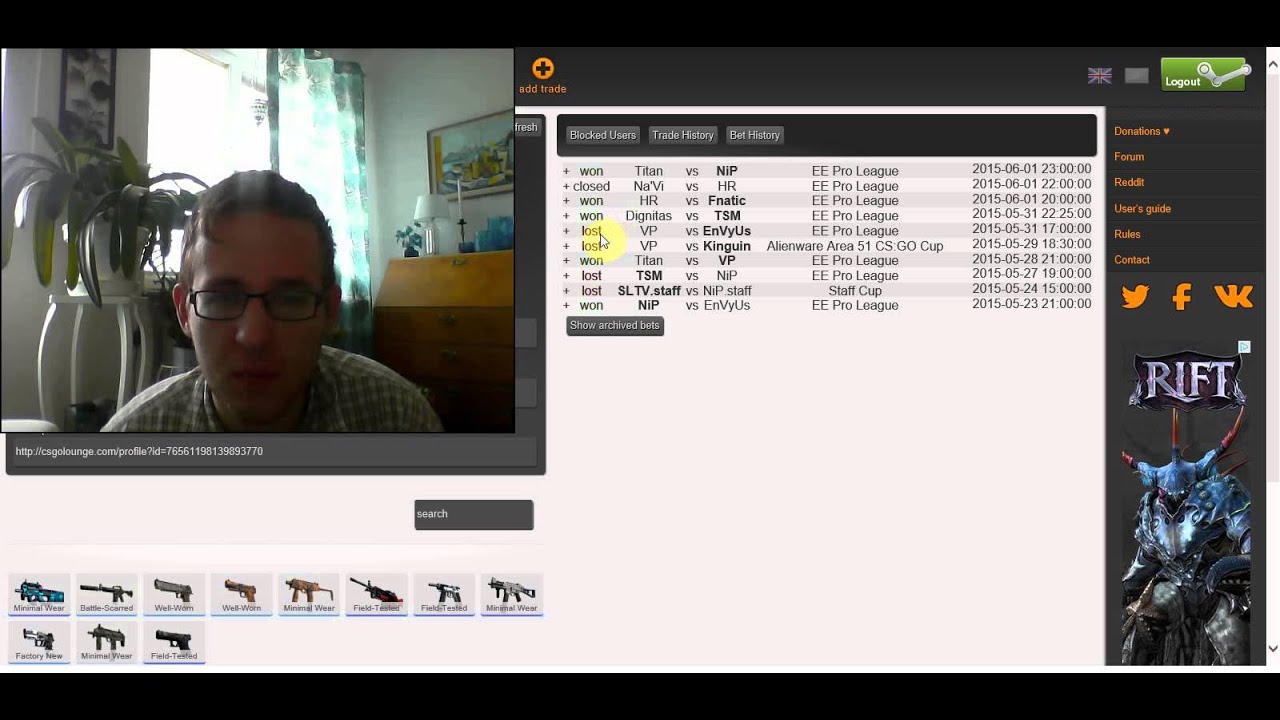Expand the VP vs EnVyUs bet row

pos(566,231)
